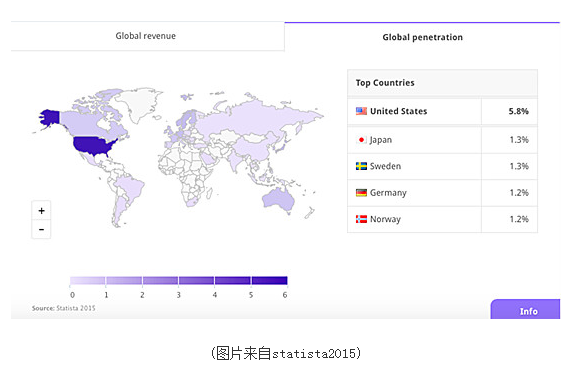Open the Info button

(525, 309)
